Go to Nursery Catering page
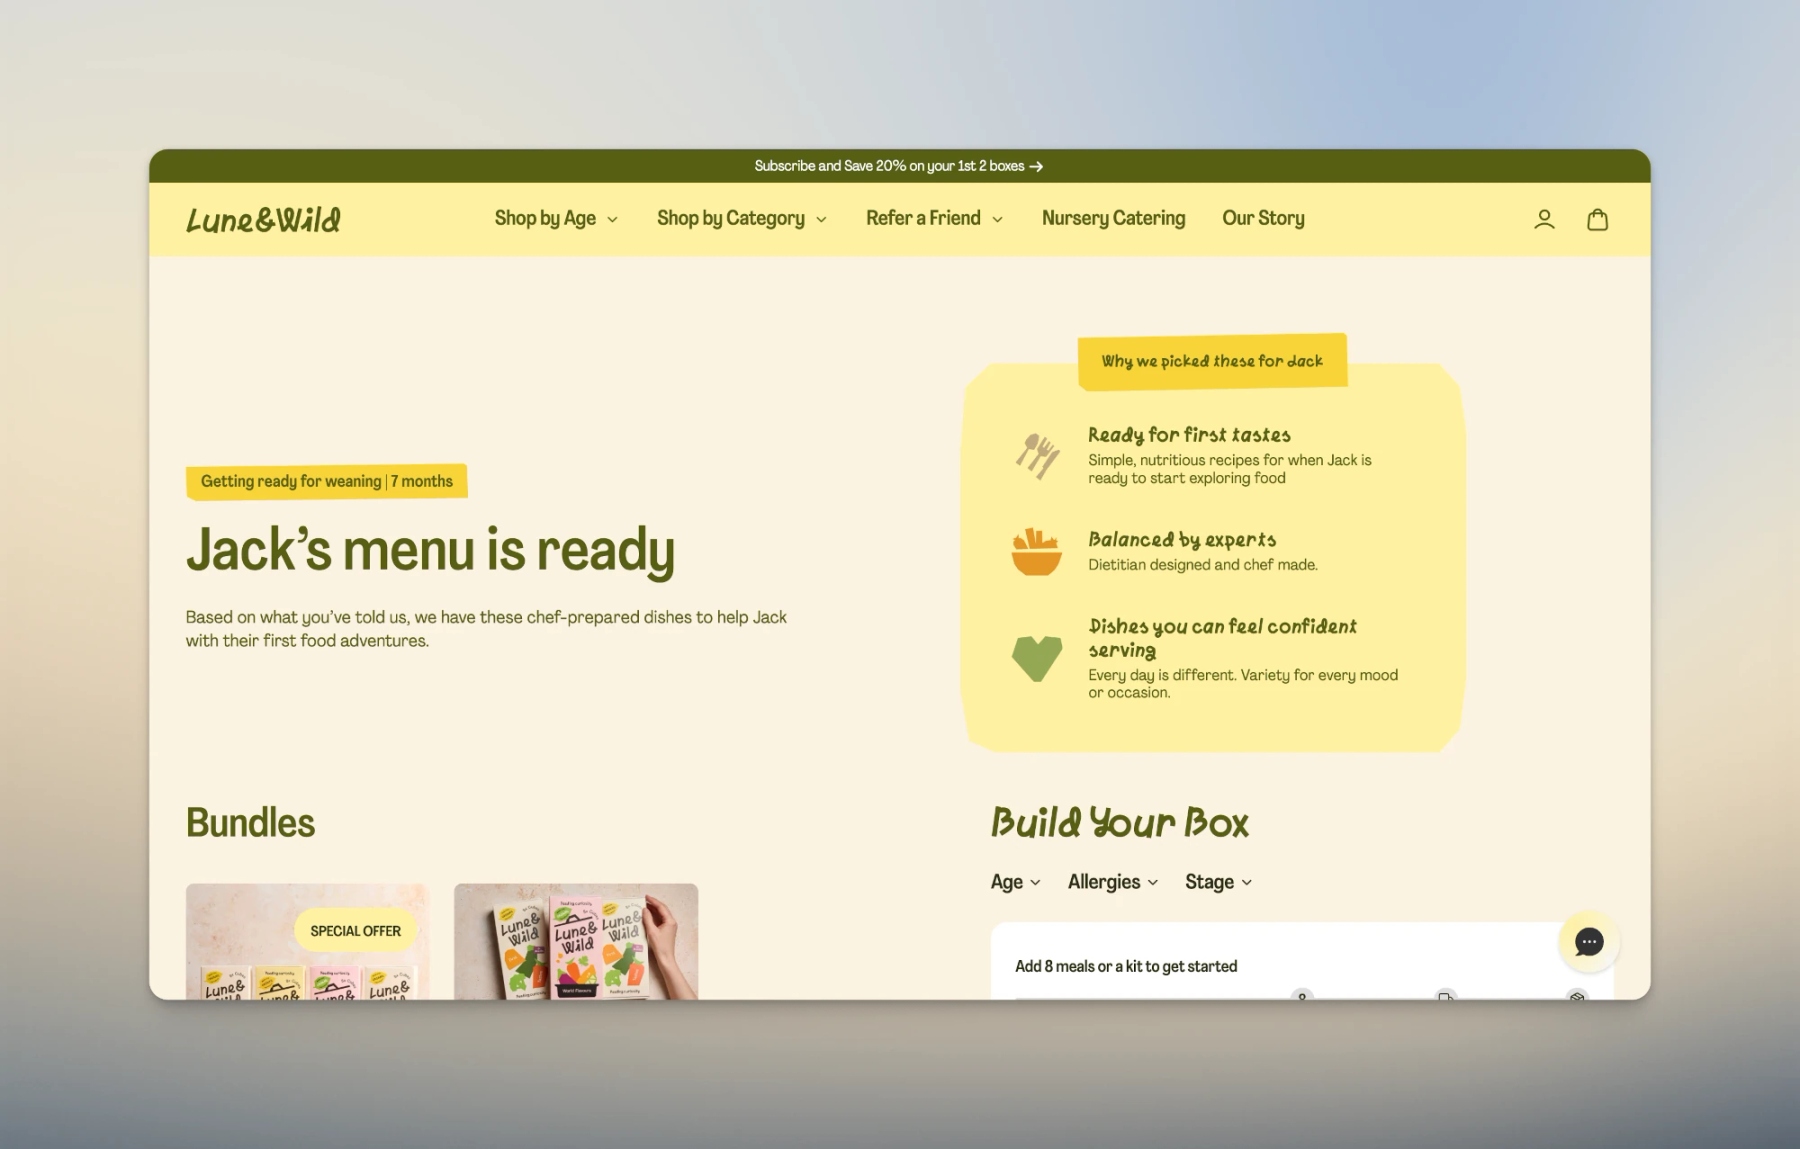 tap(1113, 218)
